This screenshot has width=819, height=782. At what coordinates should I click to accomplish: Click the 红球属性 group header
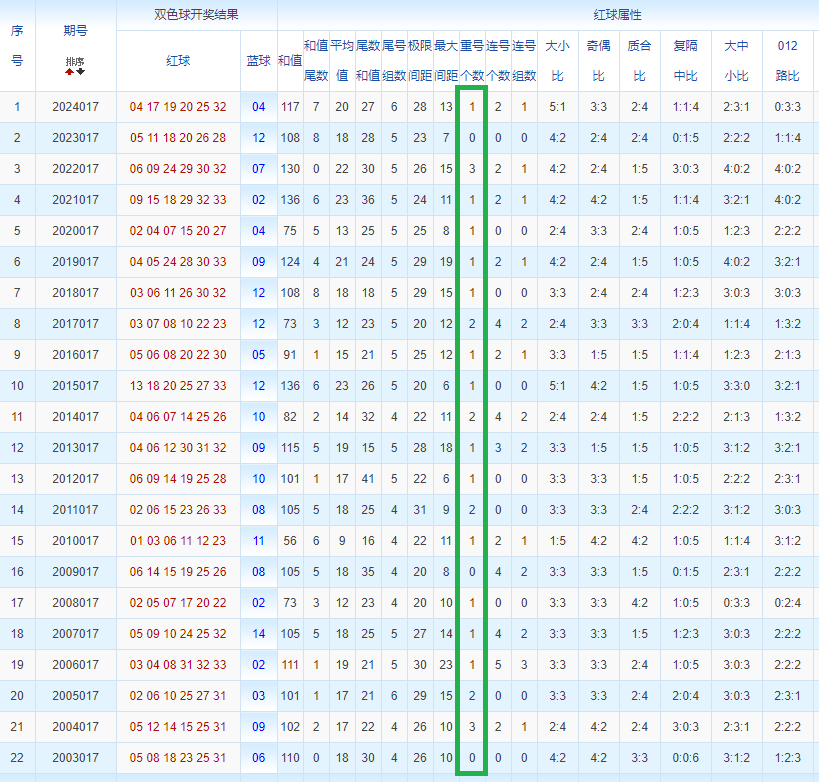(x=617, y=15)
